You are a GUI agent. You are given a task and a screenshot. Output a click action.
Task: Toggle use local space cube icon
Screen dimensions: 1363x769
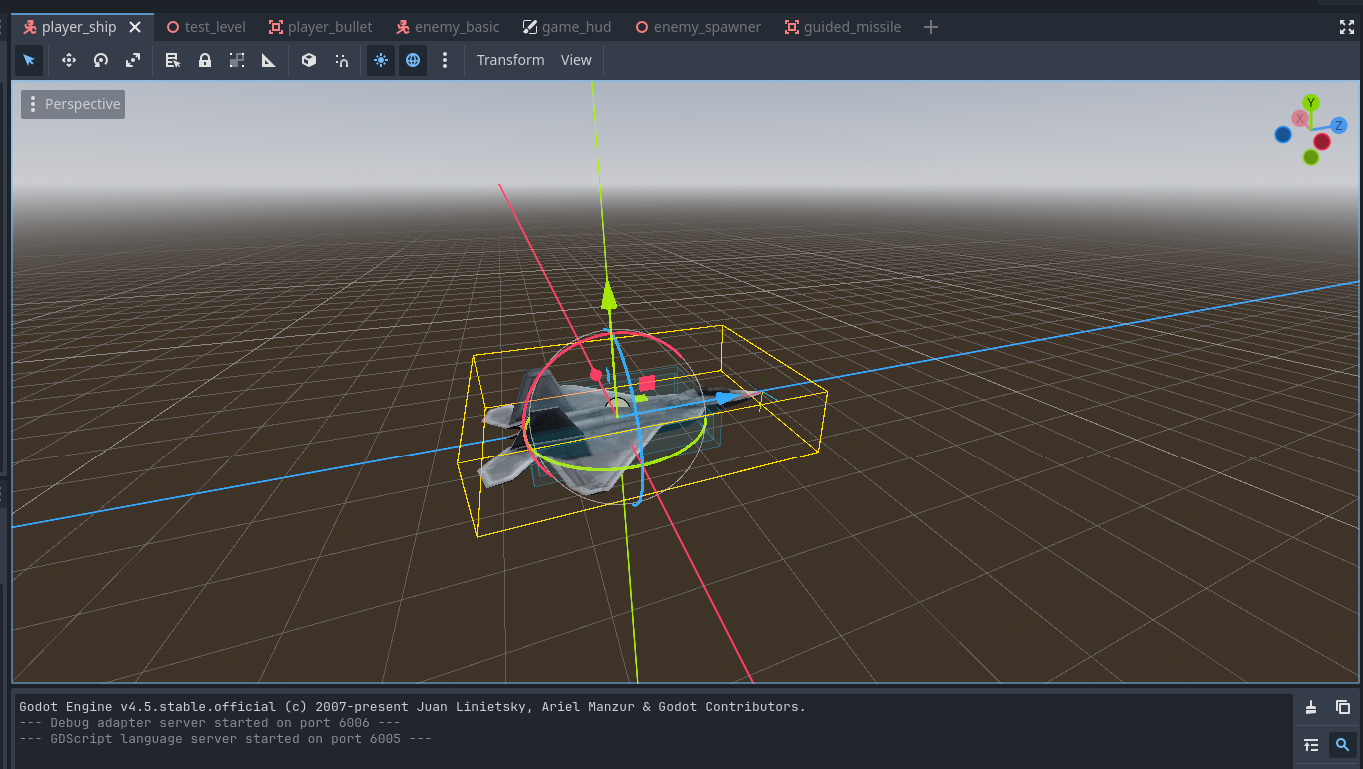(x=309, y=60)
